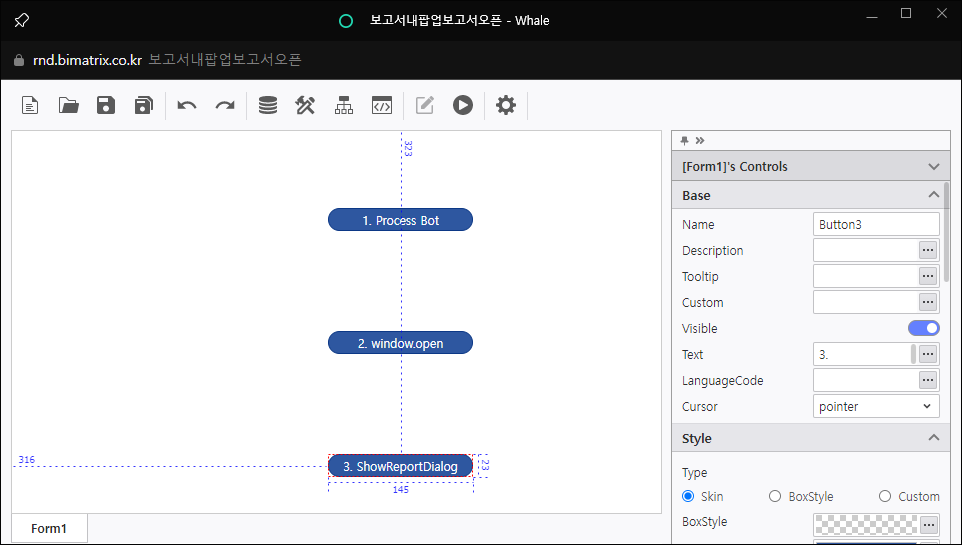Screen dimensions: 962x545
Task: Click the rnd.bimatrix.co.kr address text
Action: pyautogui.click(x=88, y=60)
